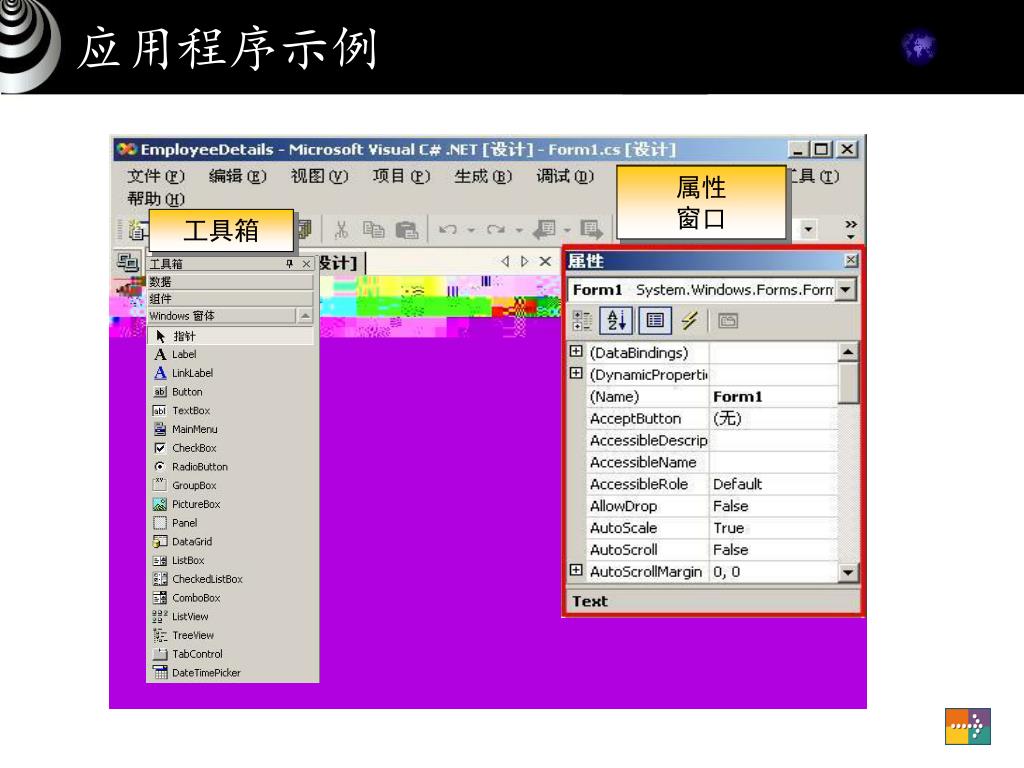Open the Redo history dropdown arrow
Image resolution: width=1024 pixels, height=768 pixels.
coord(519,230)
